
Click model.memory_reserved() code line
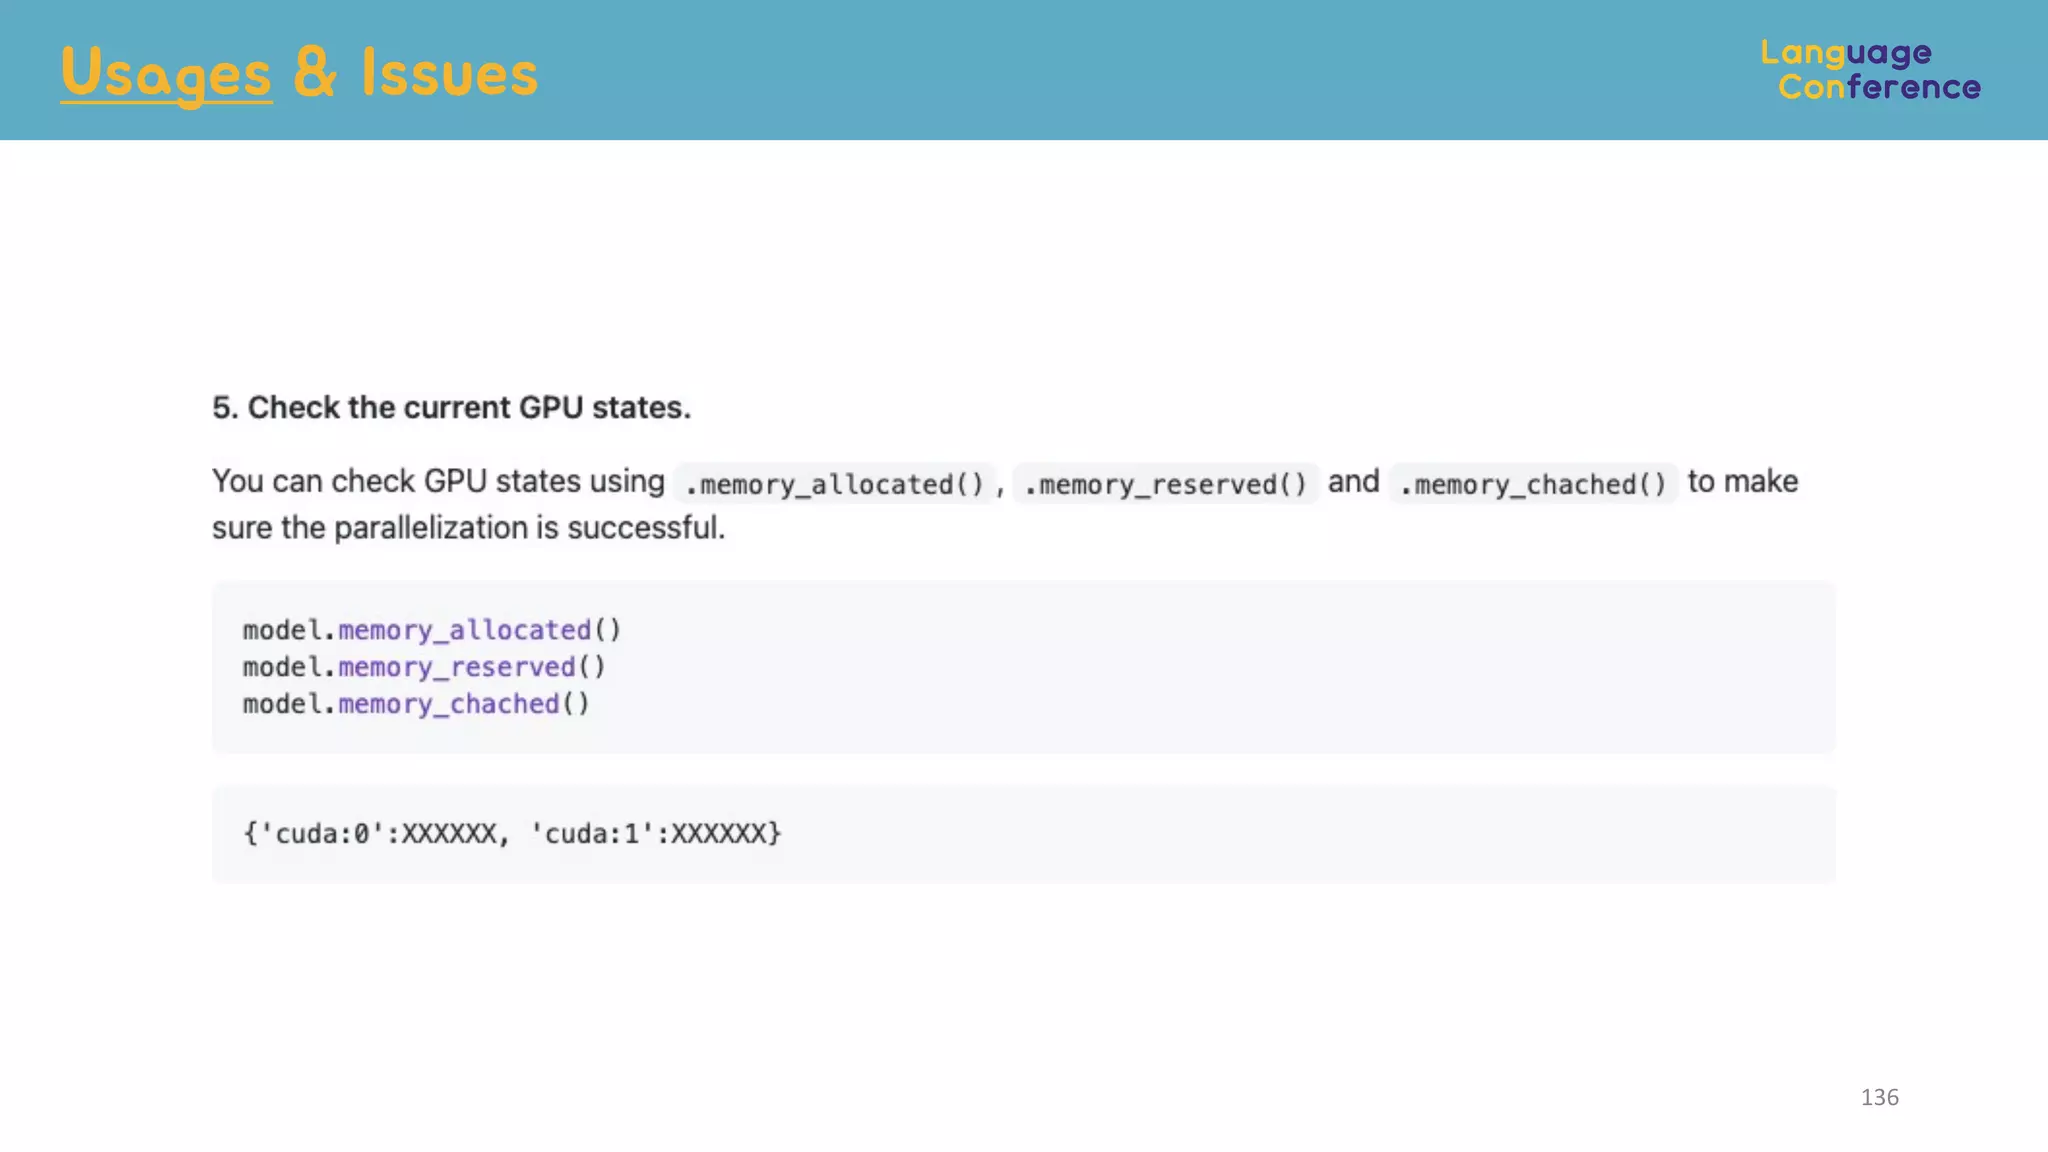tap(424, 667)
